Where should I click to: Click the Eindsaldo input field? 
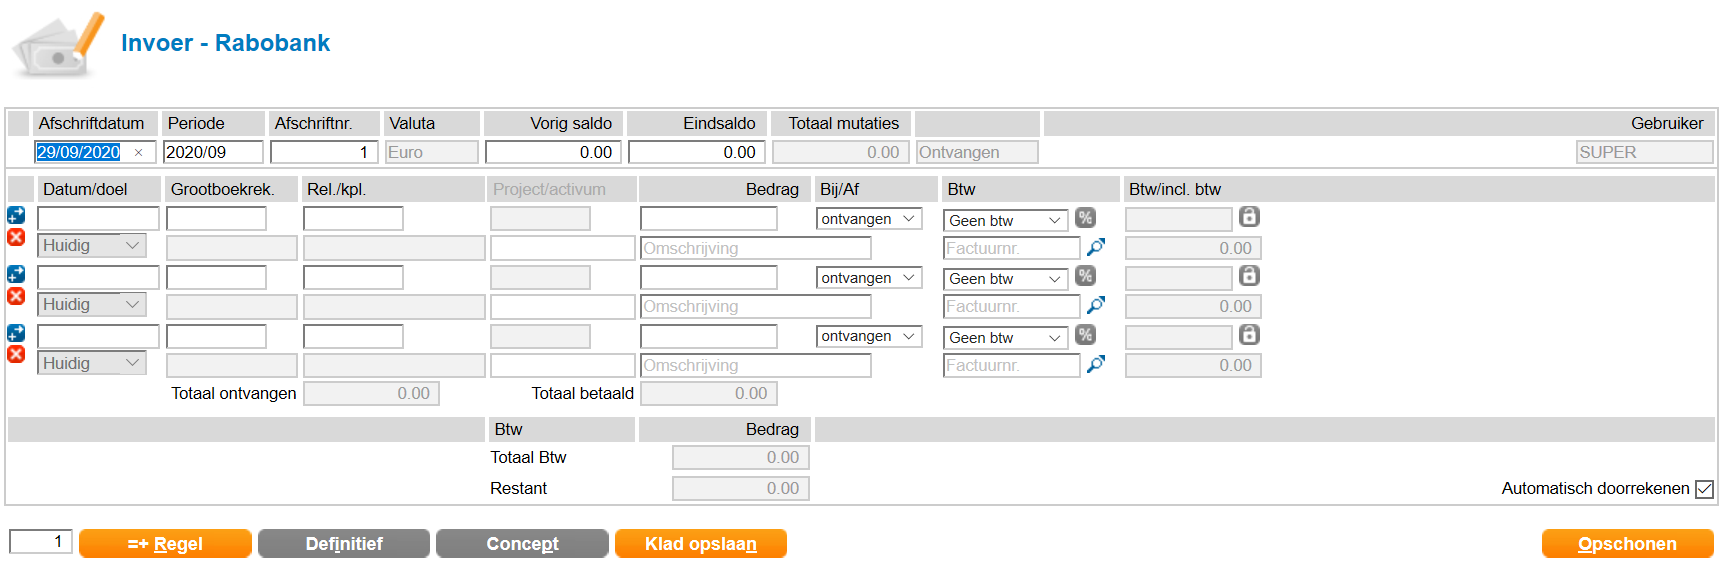pos(697,152)
